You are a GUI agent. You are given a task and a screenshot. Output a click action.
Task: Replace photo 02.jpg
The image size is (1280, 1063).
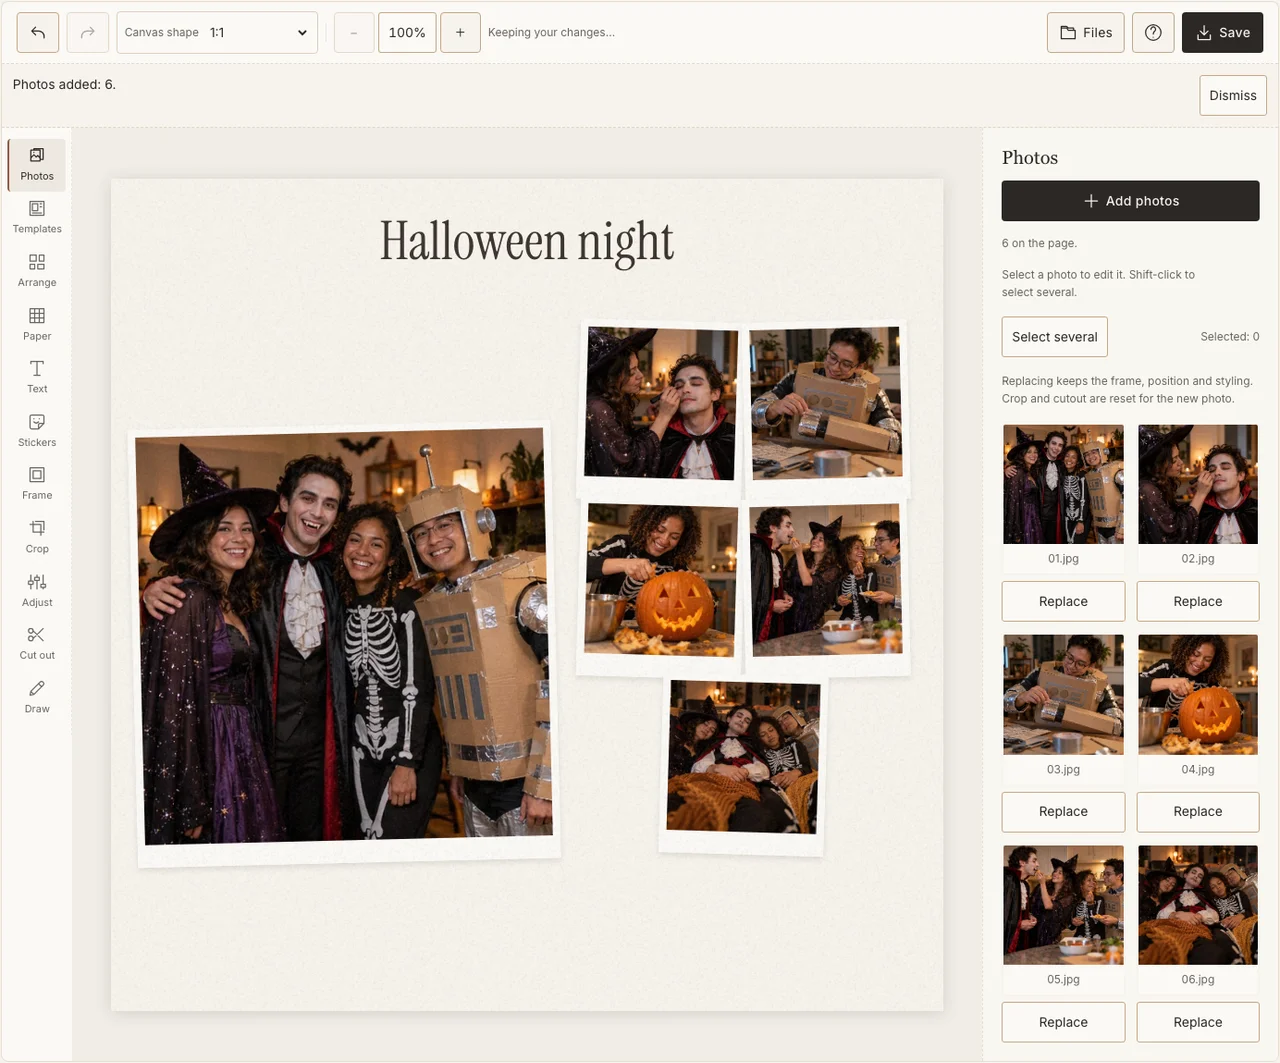pyautogui.click(x=1198, y=602)
